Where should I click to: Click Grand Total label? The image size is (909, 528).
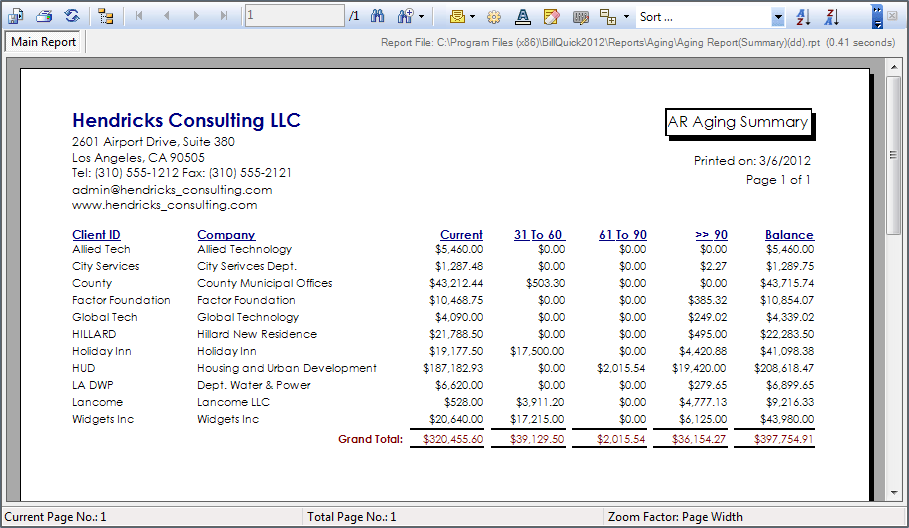(x=370, y=439)
